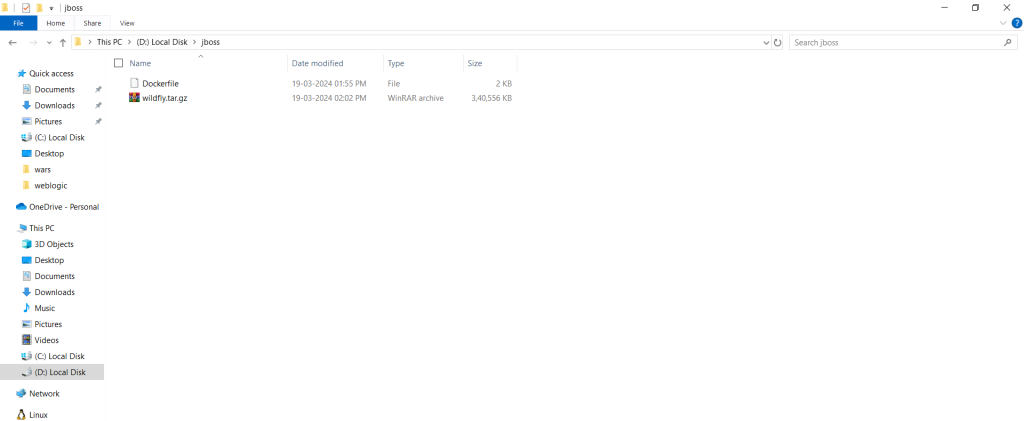Click the Properties checkmark quick access icon
Image resolution: width=1024 pixels, height=421 pixels.
click(25, 8)
